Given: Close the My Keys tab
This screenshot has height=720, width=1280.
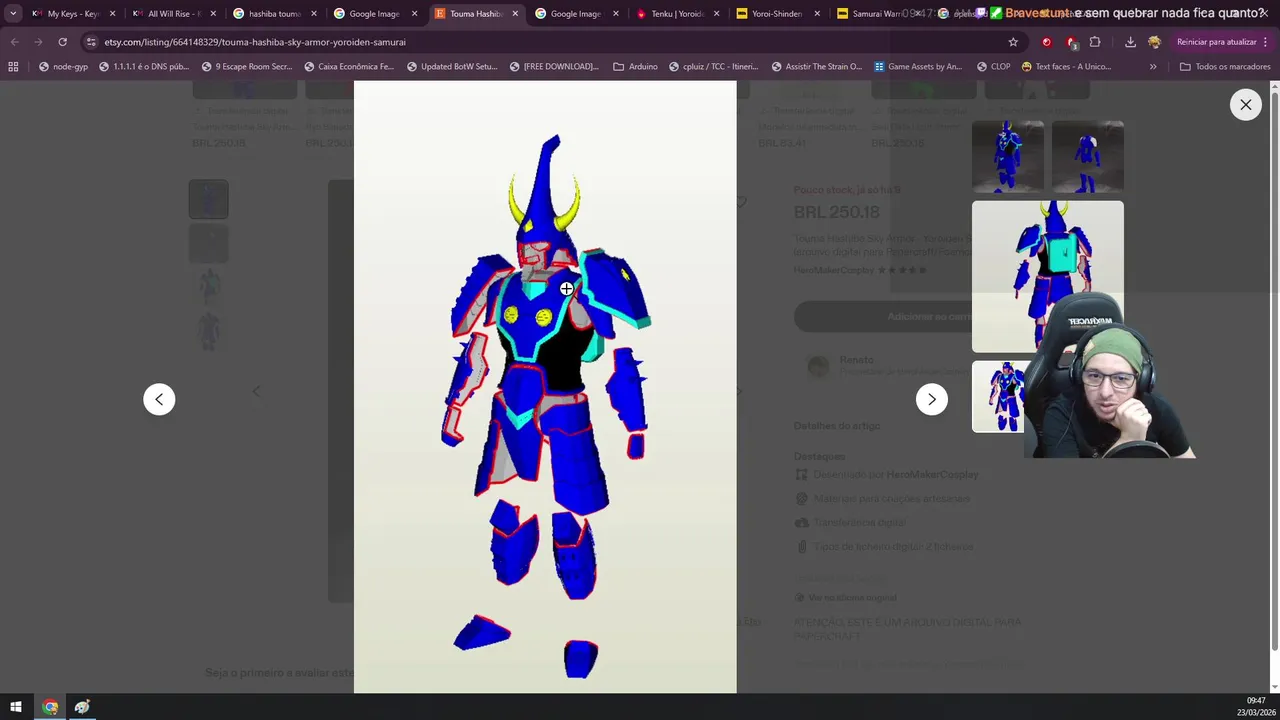Looking at the screenshot, I should [x=112, y=14].
